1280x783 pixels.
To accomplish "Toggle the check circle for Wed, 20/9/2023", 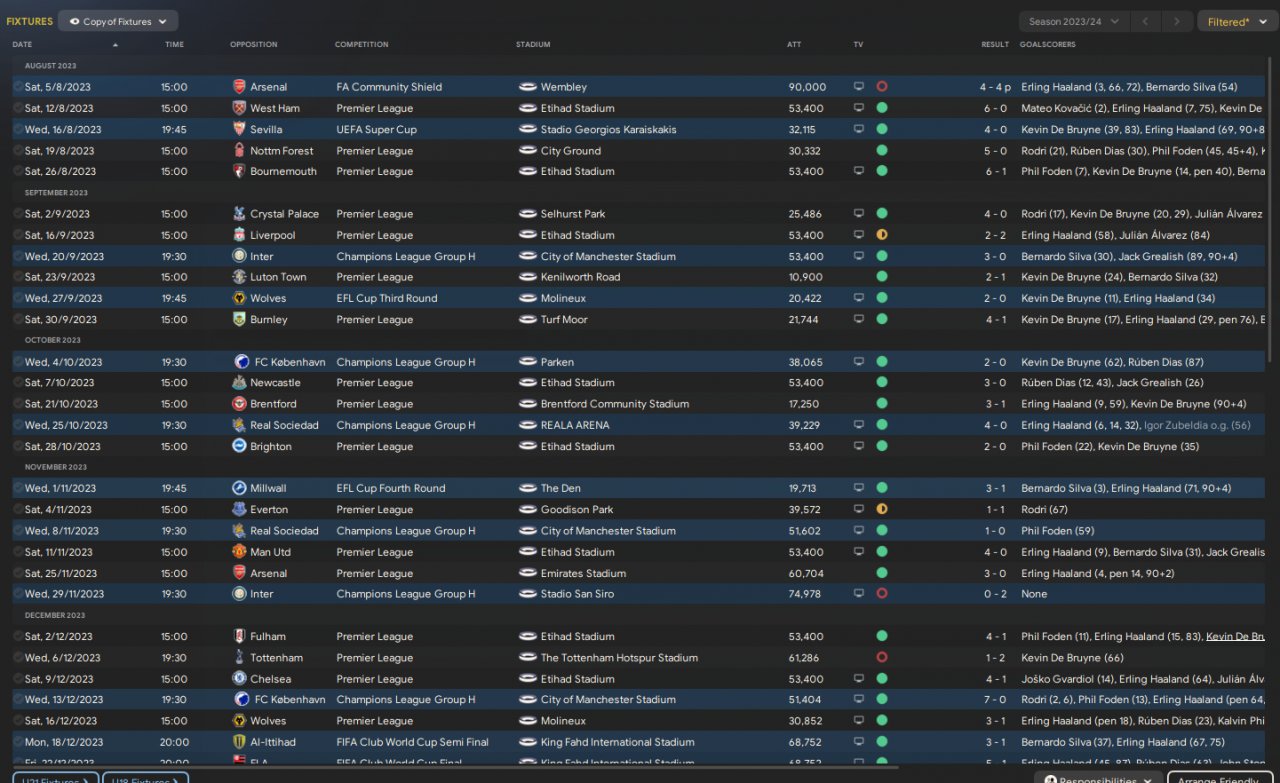I will [18, 256].
